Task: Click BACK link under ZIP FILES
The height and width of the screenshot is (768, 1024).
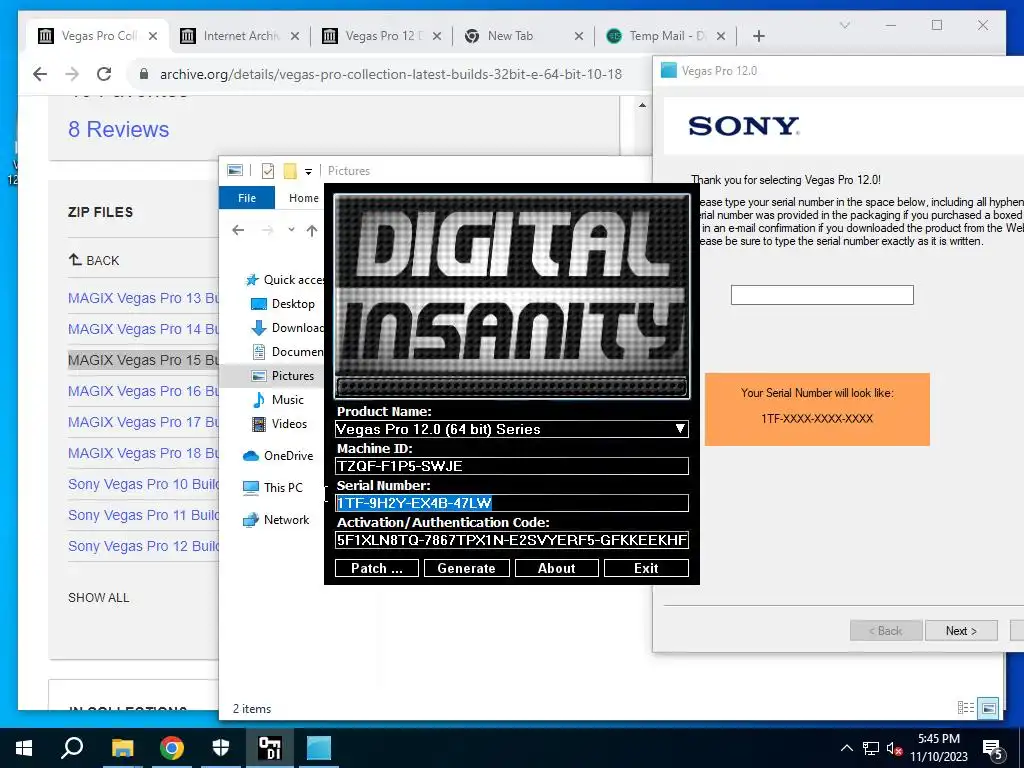Action: [94, 261]
